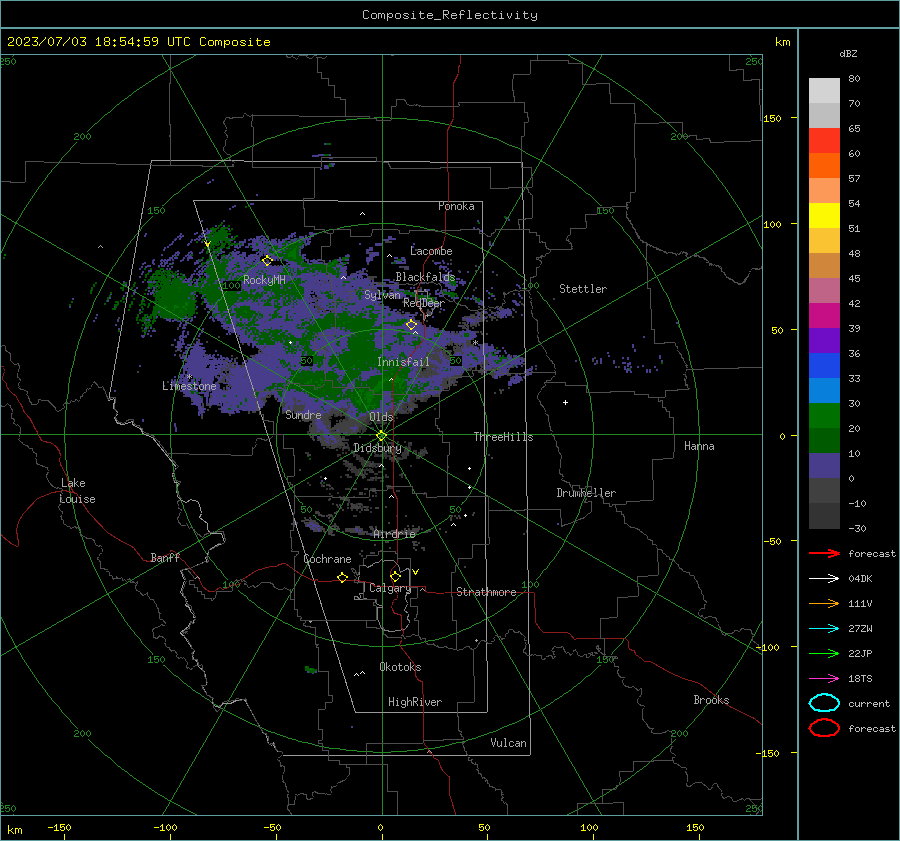
Task: Click the Stettler town label
Action: [x=583, y=289]
